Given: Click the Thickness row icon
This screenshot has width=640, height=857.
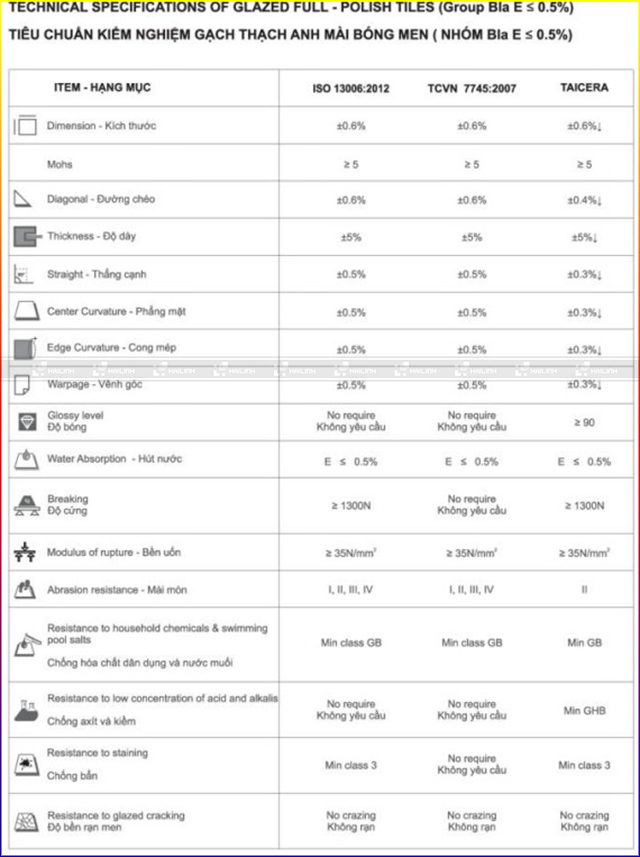Looking at the screenshot, I should coord(25,237).
